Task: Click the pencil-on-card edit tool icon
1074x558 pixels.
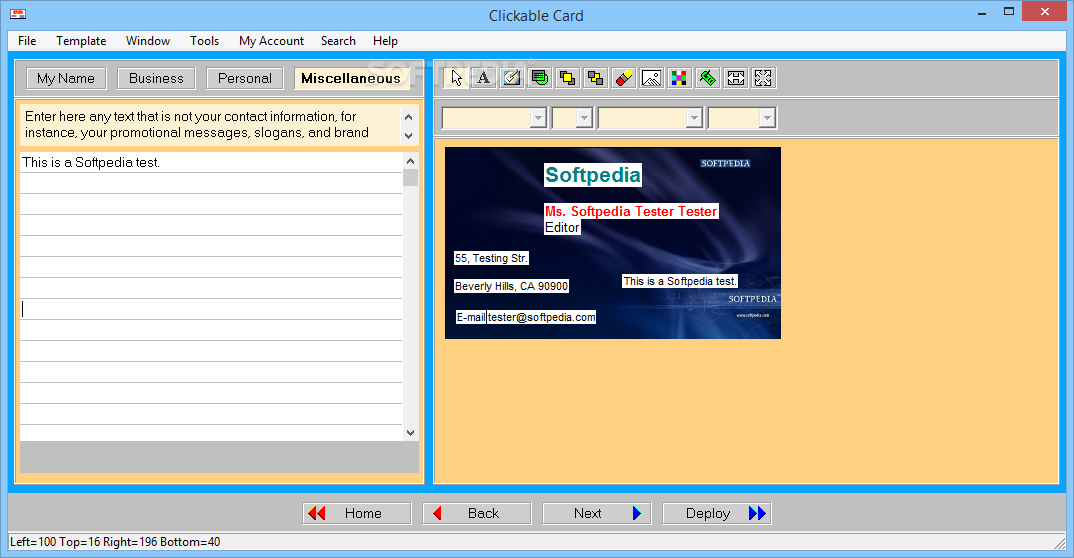Action: [512, 78]
